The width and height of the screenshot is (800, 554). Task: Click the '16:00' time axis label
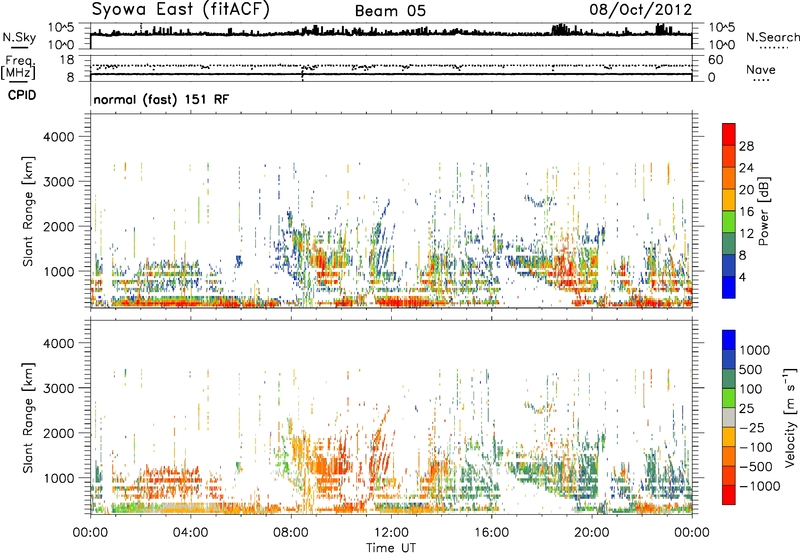click(x=491, y=533)
